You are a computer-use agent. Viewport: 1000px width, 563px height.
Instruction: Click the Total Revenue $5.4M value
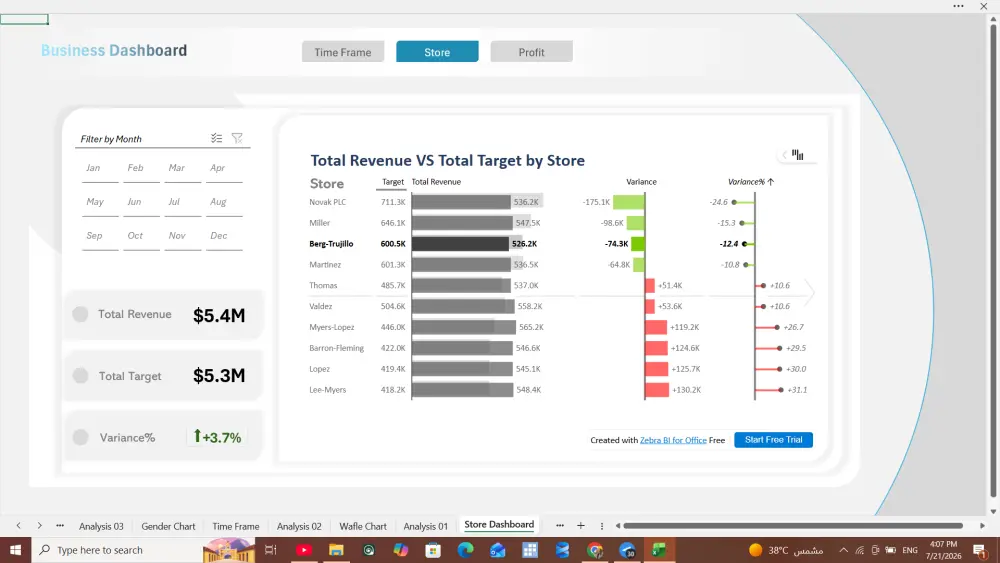click(x=219, y=315)
